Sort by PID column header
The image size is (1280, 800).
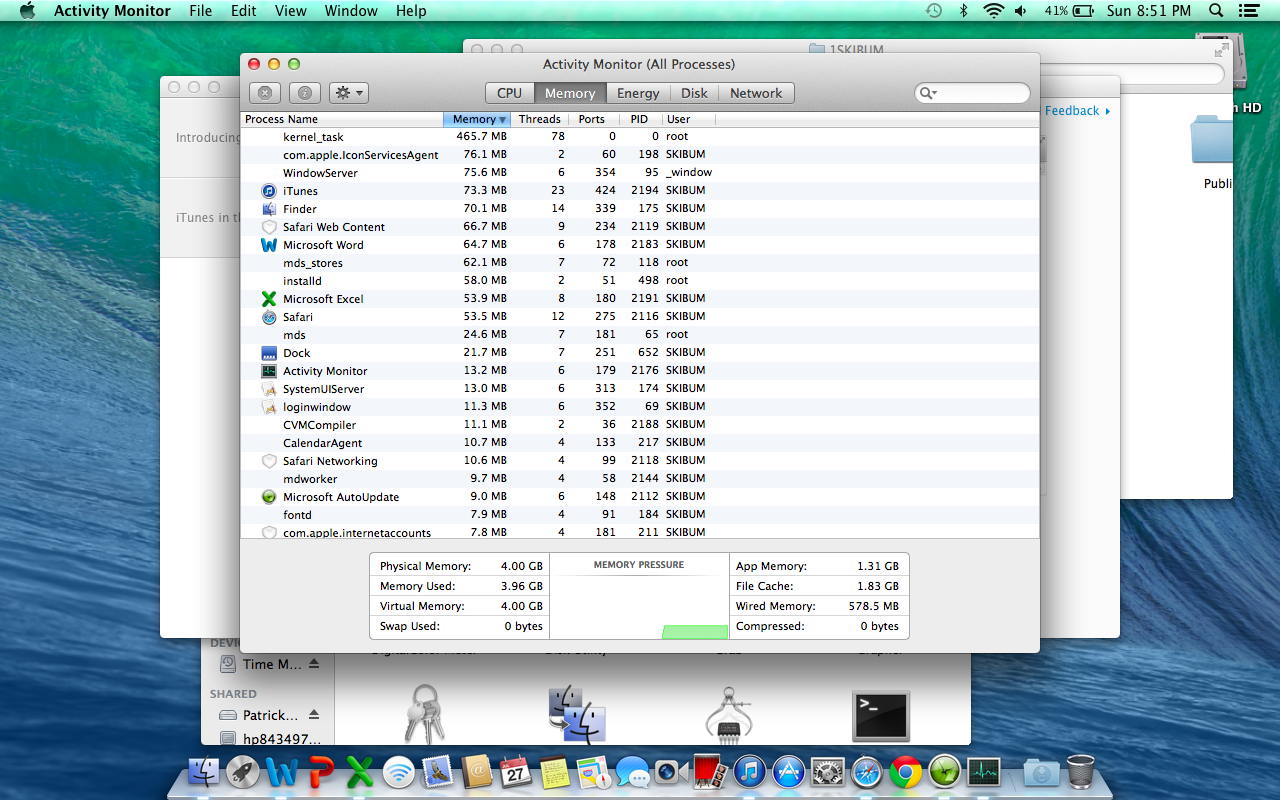[x=639, y=119]
